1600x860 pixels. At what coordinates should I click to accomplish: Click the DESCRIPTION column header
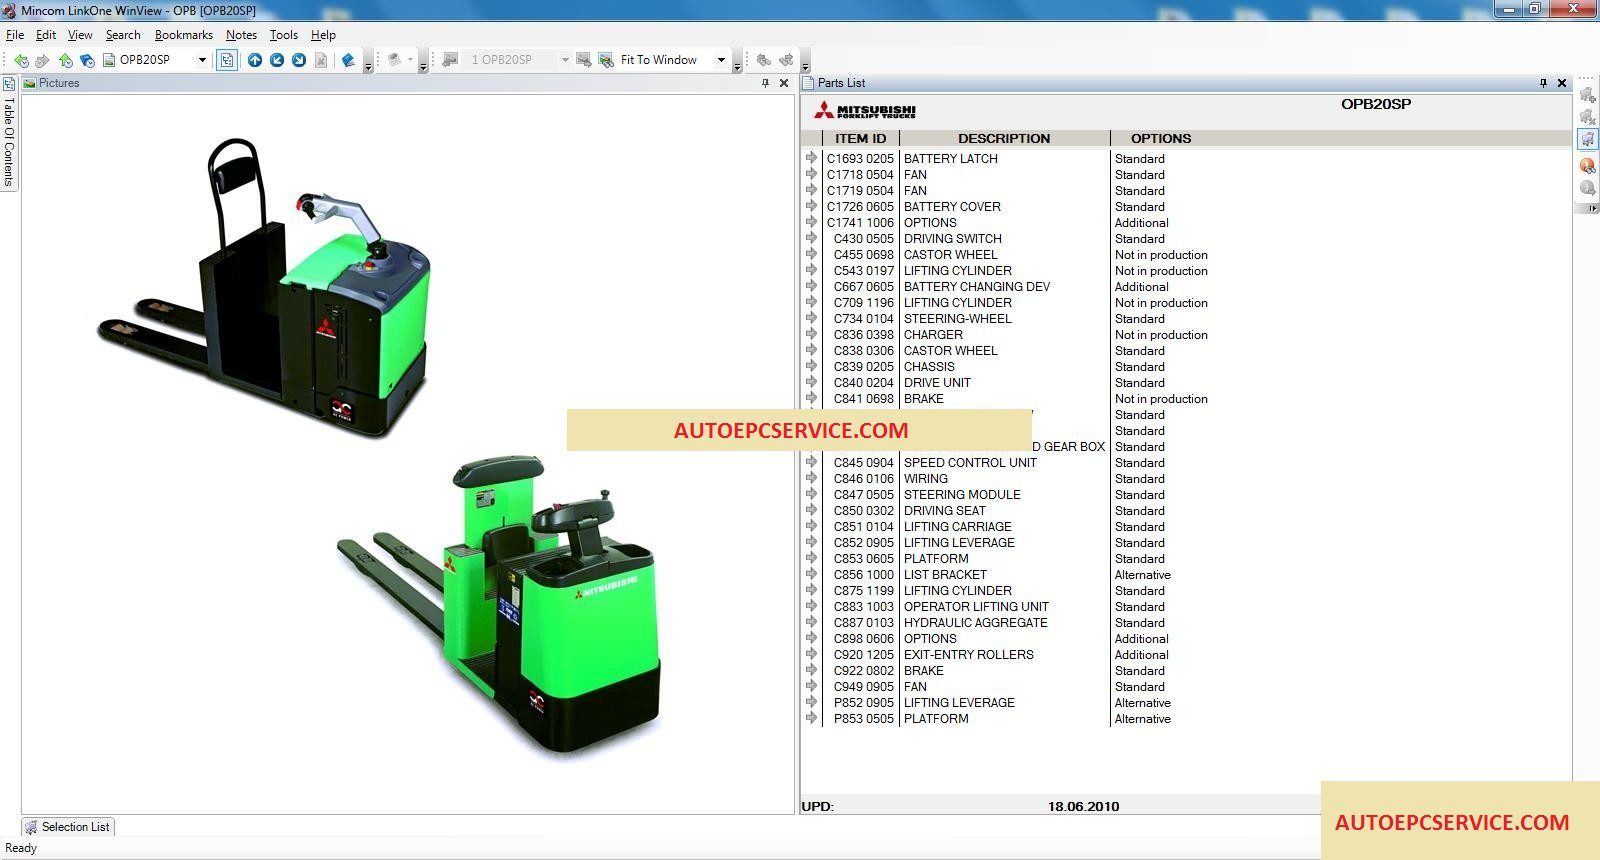[1004, 138]
